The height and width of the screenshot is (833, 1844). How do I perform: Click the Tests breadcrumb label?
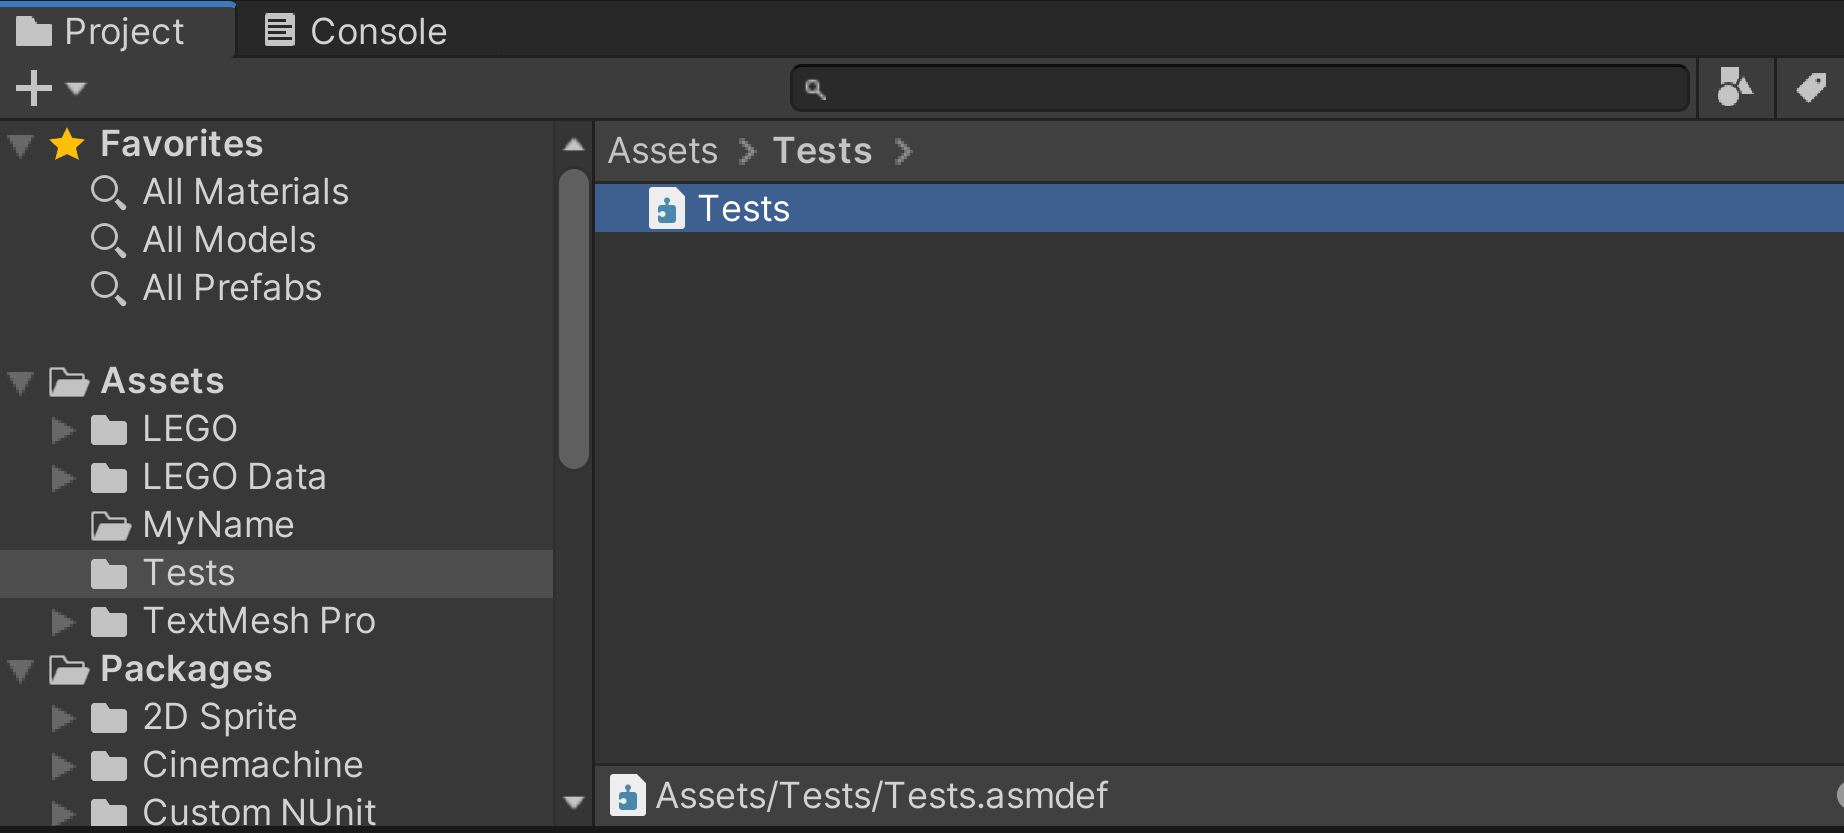822,151
